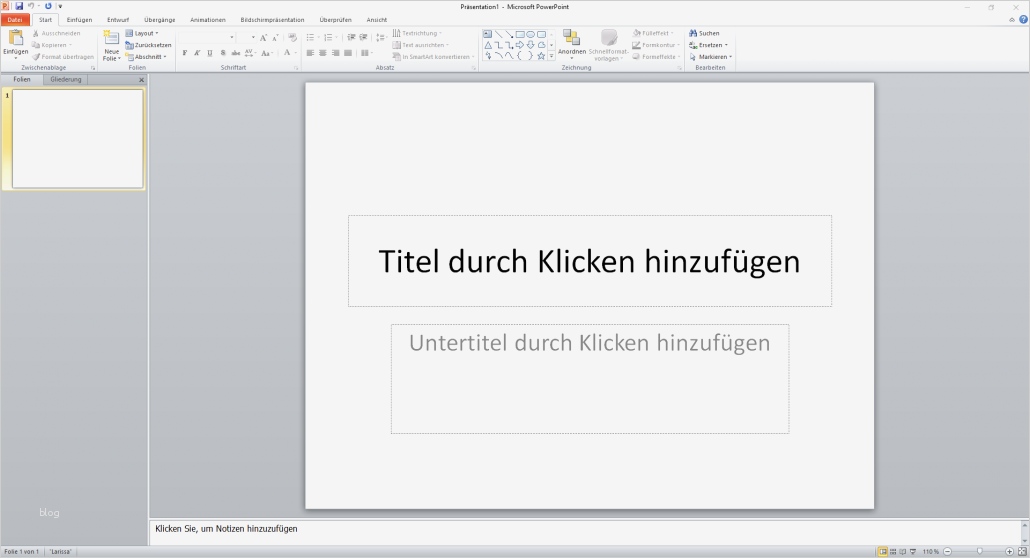This screenshot has height=558, width=1030.
Task: Open the Animationen ribbon tab
Action: [x=207, y=20]
